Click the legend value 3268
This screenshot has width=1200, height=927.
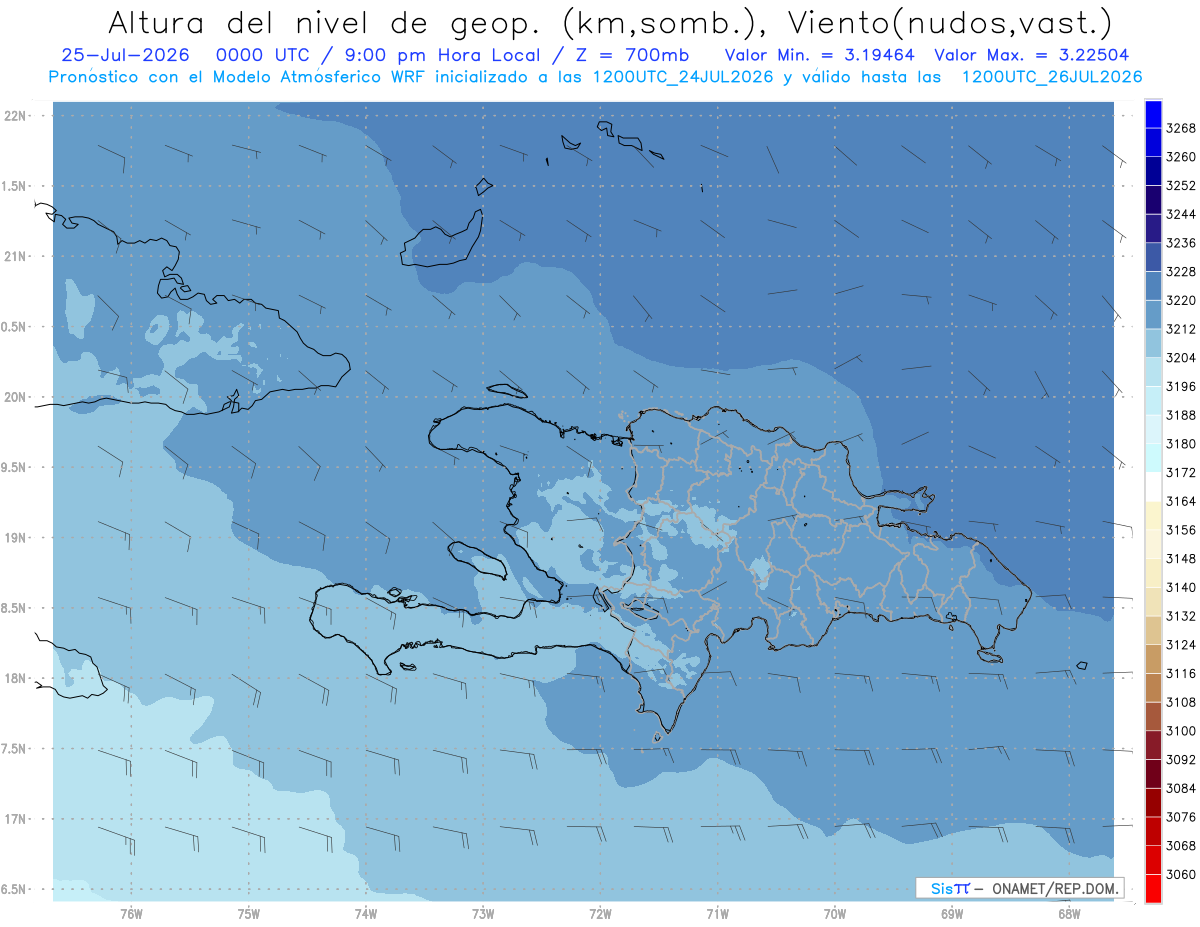[1181, 128]
